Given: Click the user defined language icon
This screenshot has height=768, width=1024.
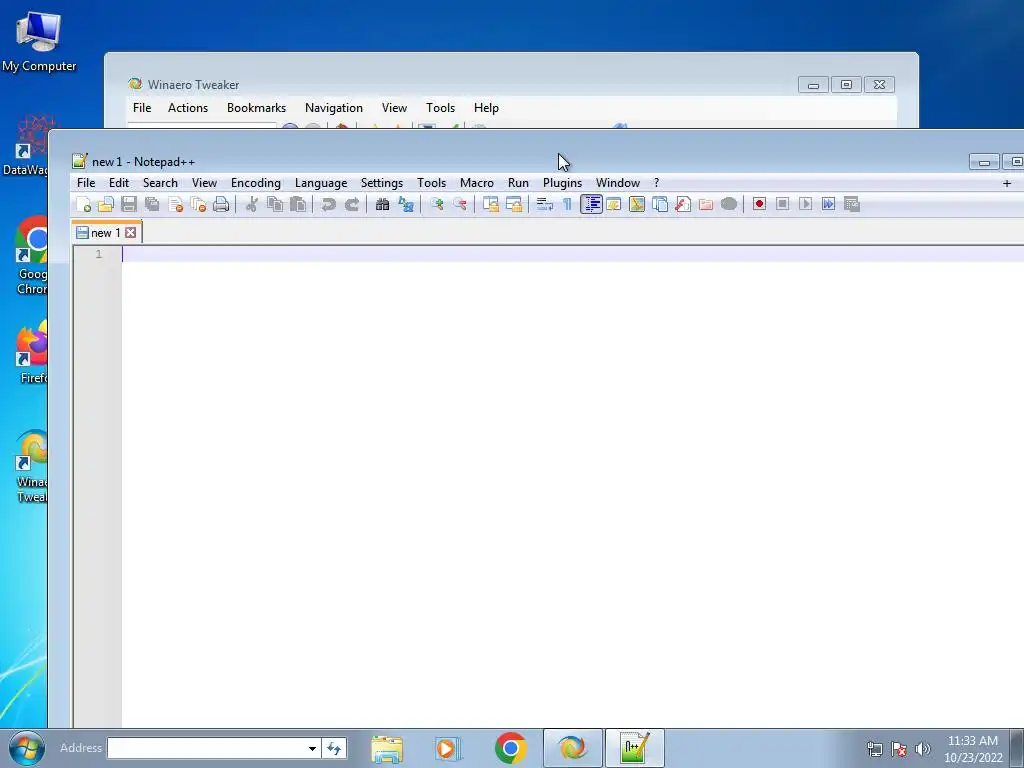Looking at the screenshot, I should (x=613, y=204).
